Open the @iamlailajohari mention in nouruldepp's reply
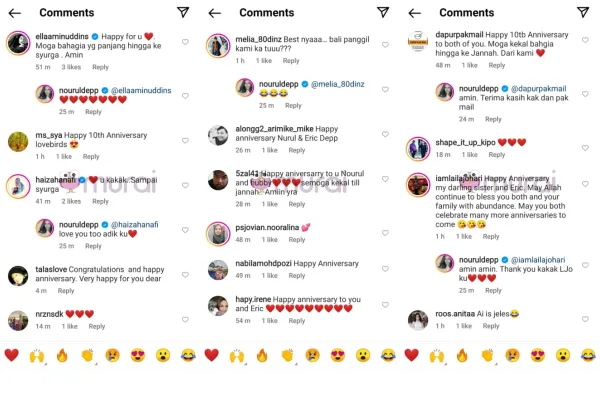 tap(538, 260)
